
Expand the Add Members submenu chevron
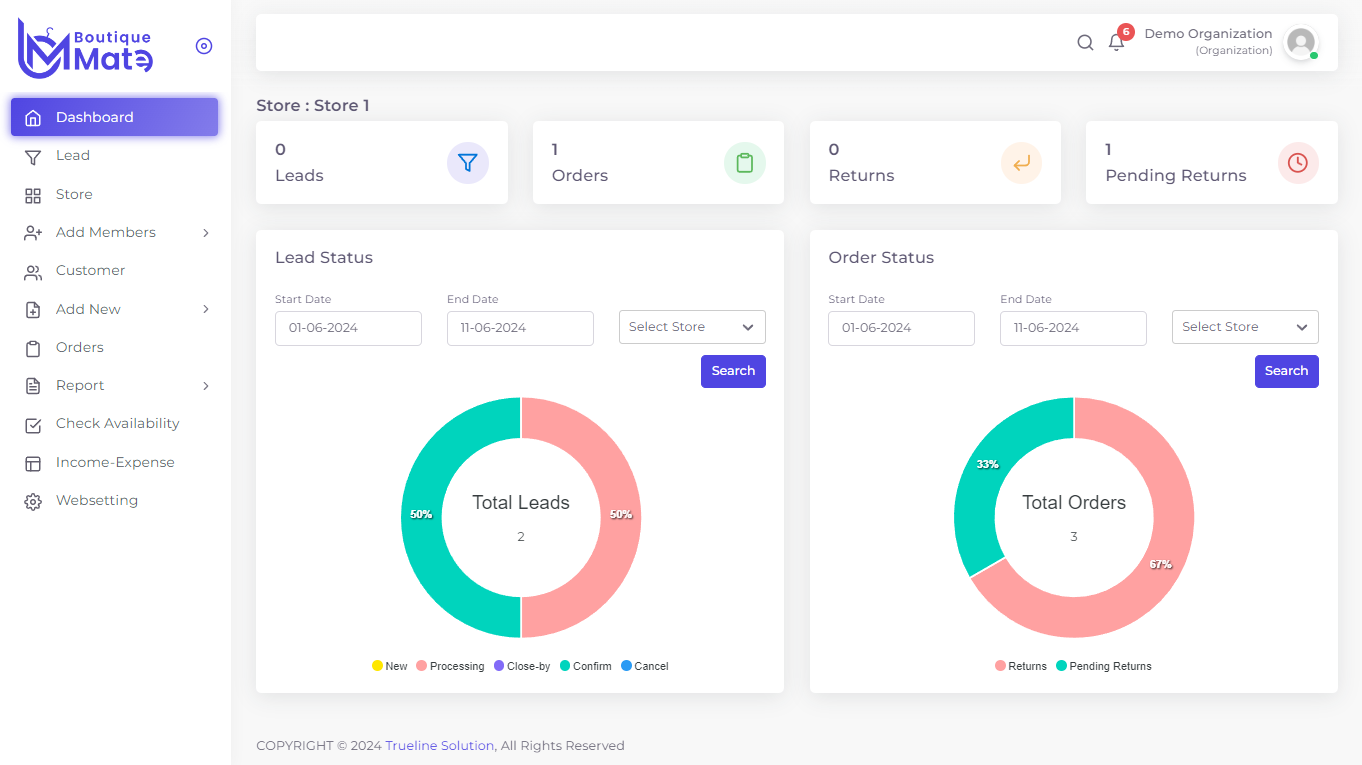(206, 233)
